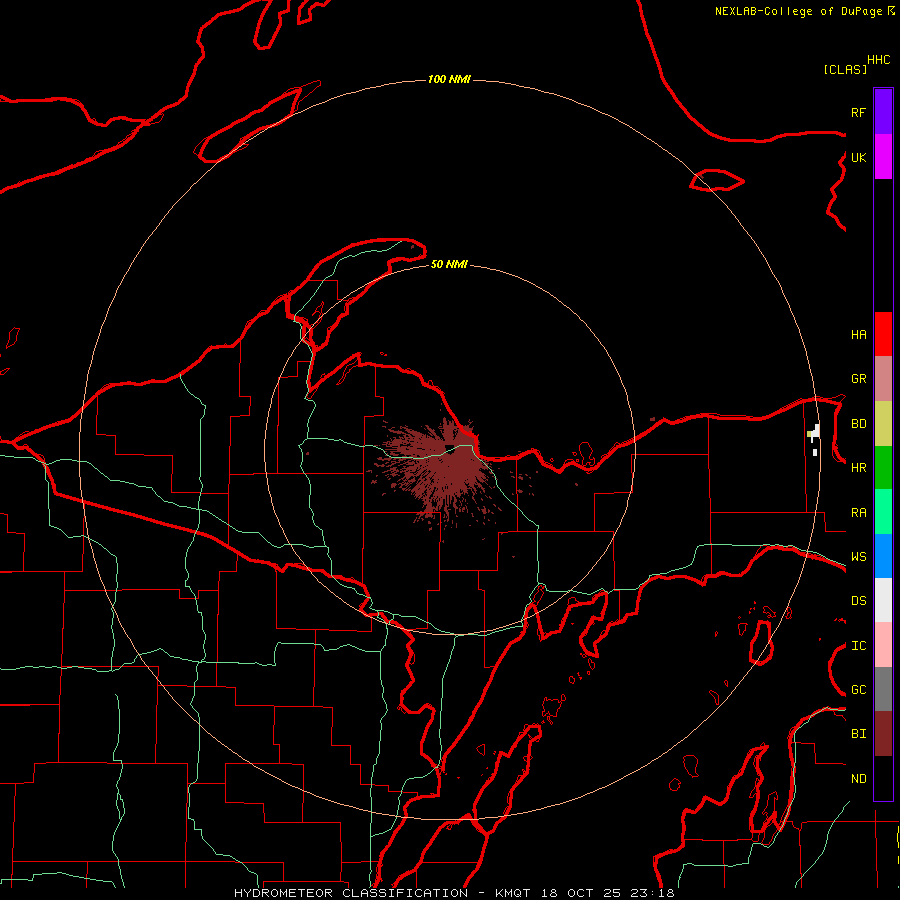Select the brown BI biological swatch
This screenshot has height=900, width=900.
883,734
